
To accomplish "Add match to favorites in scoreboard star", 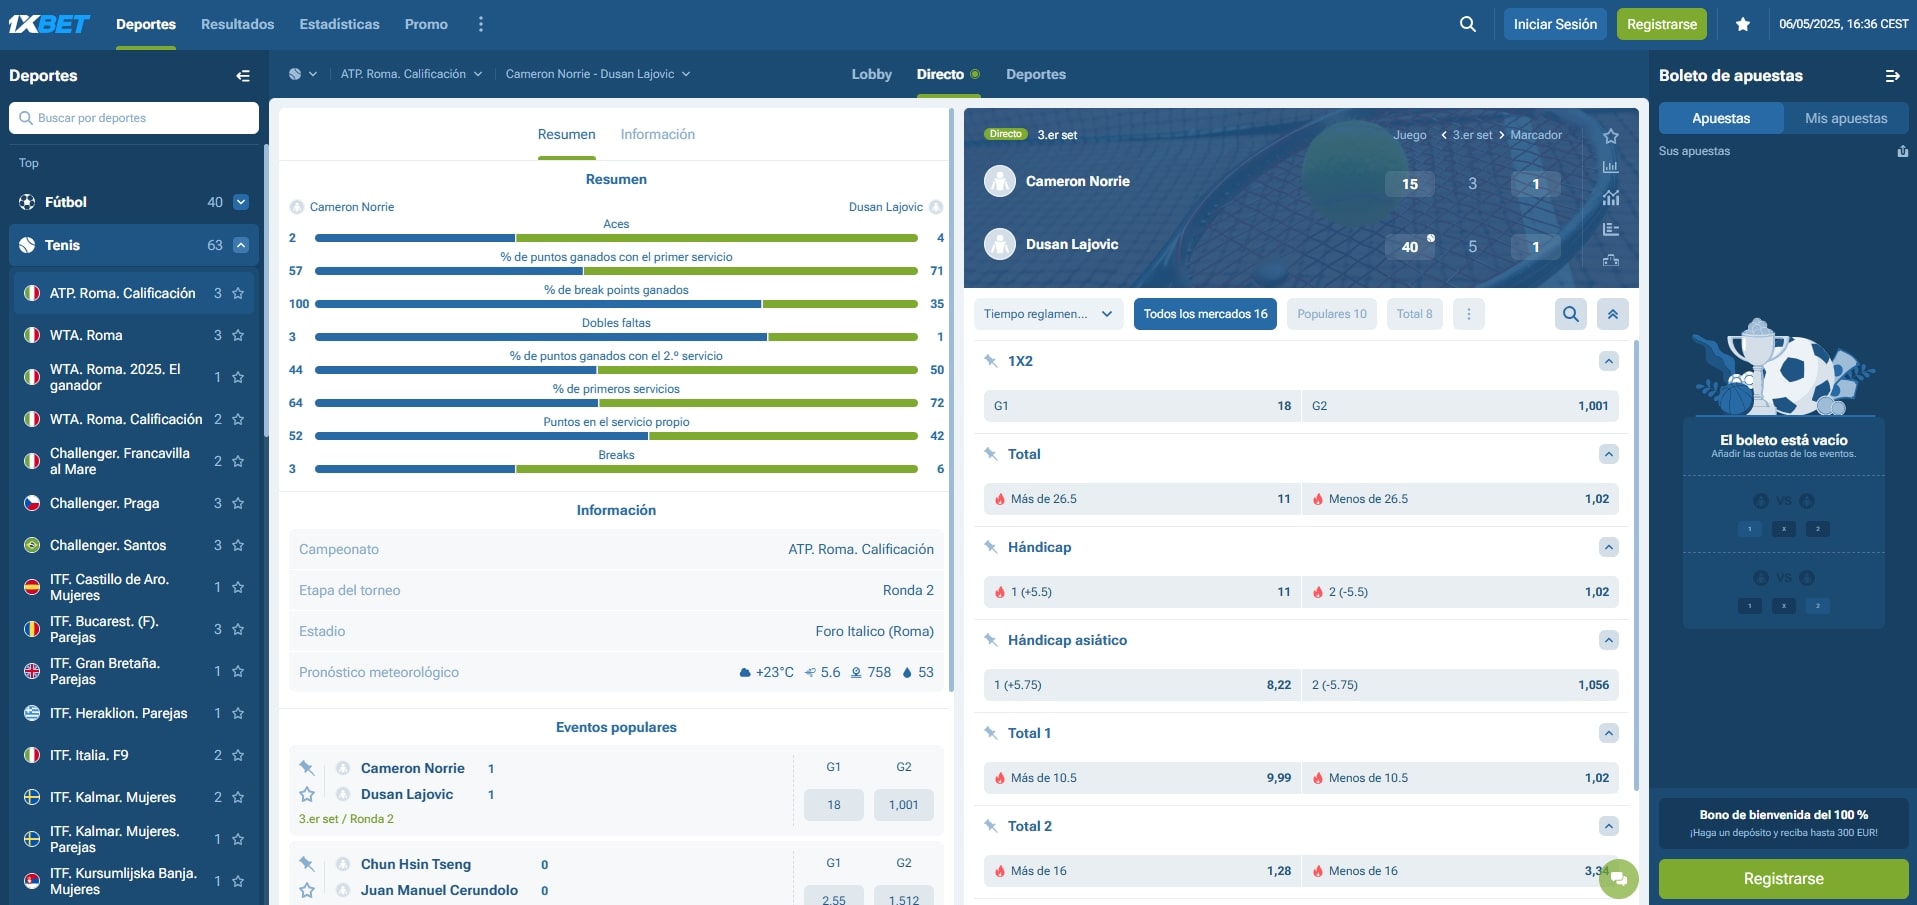I will (x=1610, y=137).
